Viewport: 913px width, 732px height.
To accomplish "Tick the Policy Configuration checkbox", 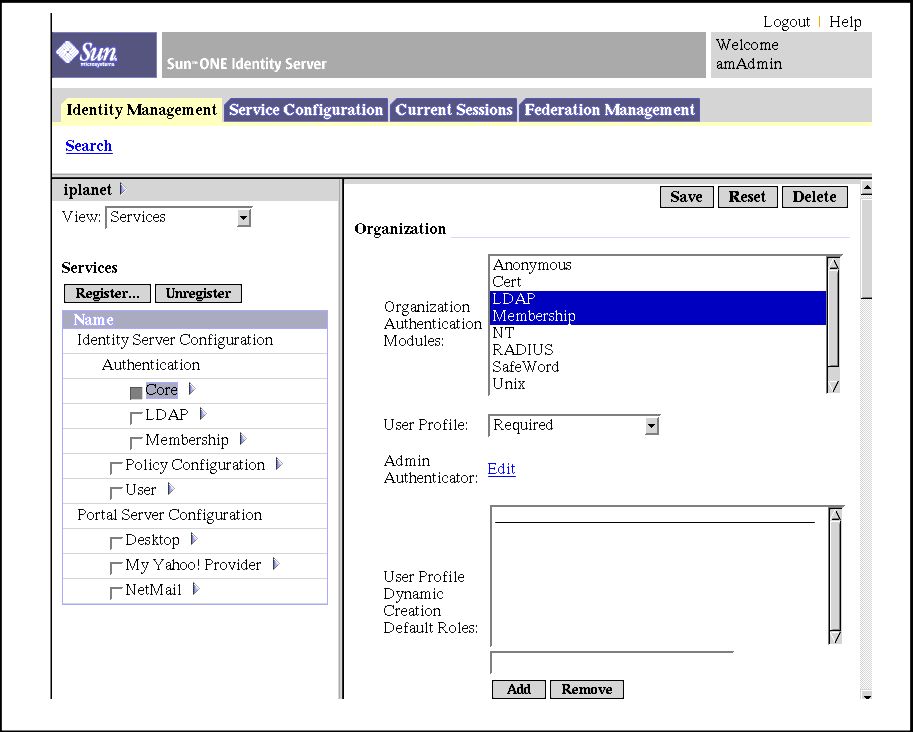I will tap(116, 468).
